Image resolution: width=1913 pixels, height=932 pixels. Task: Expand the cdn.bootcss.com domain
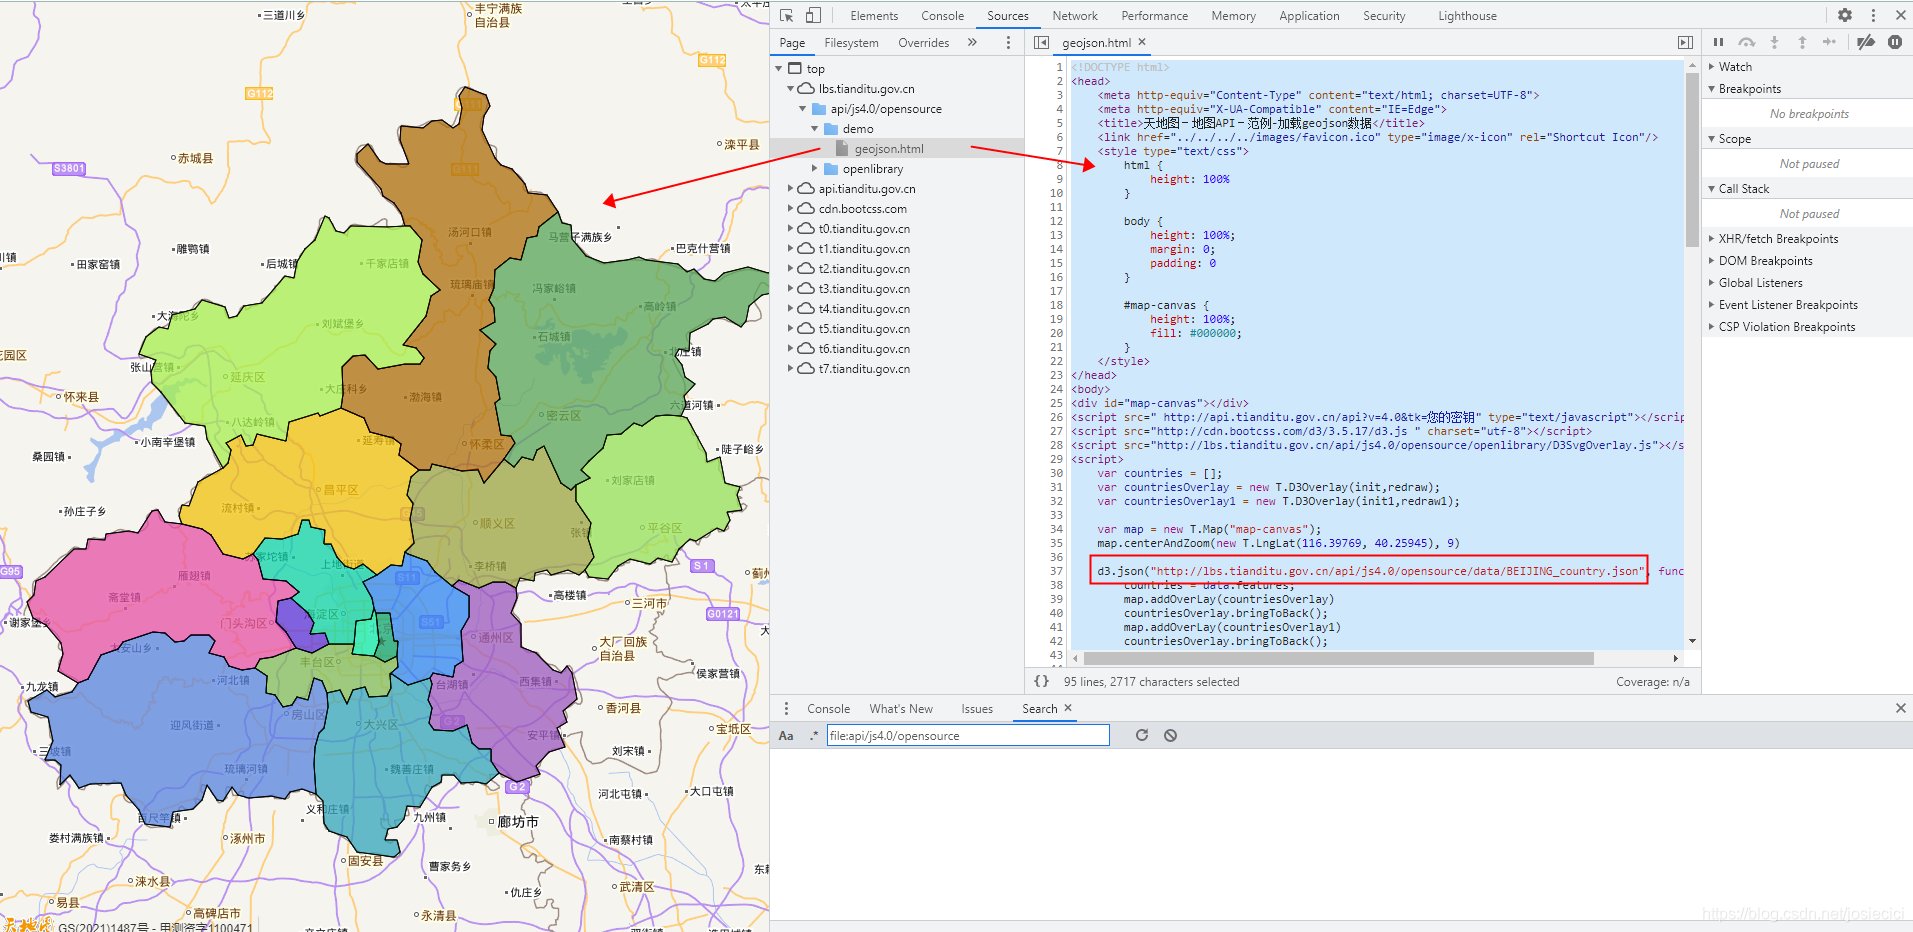pos(791,209)
